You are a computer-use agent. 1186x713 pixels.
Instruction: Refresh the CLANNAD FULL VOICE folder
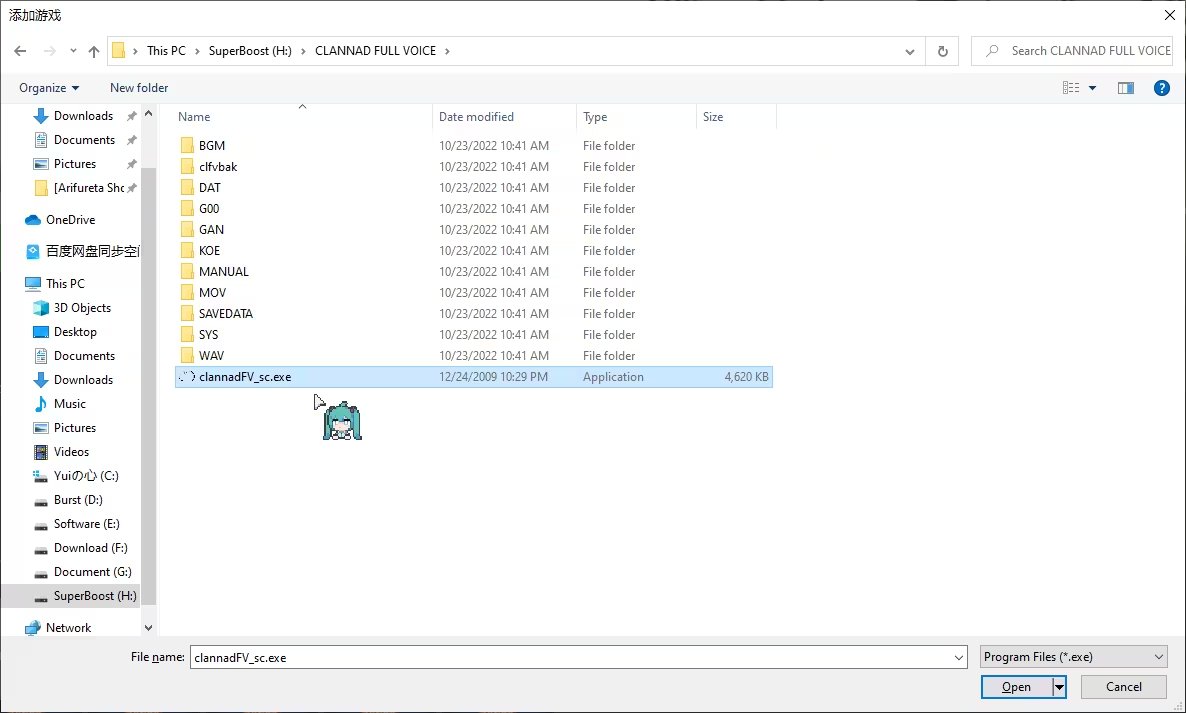tap(942, 51)
